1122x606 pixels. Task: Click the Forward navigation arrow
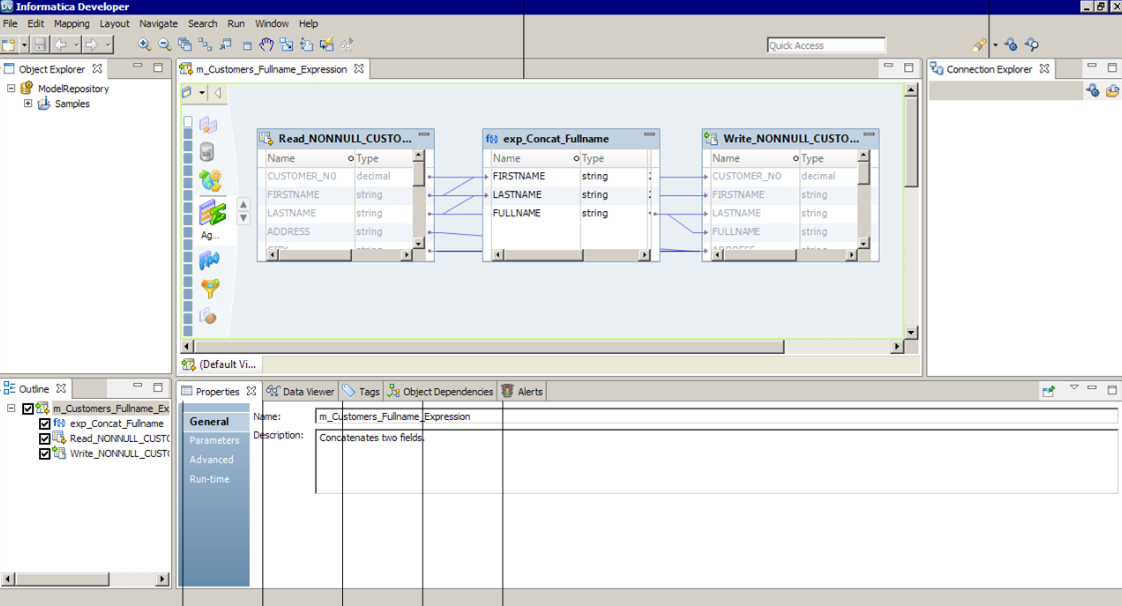point(92,44)
